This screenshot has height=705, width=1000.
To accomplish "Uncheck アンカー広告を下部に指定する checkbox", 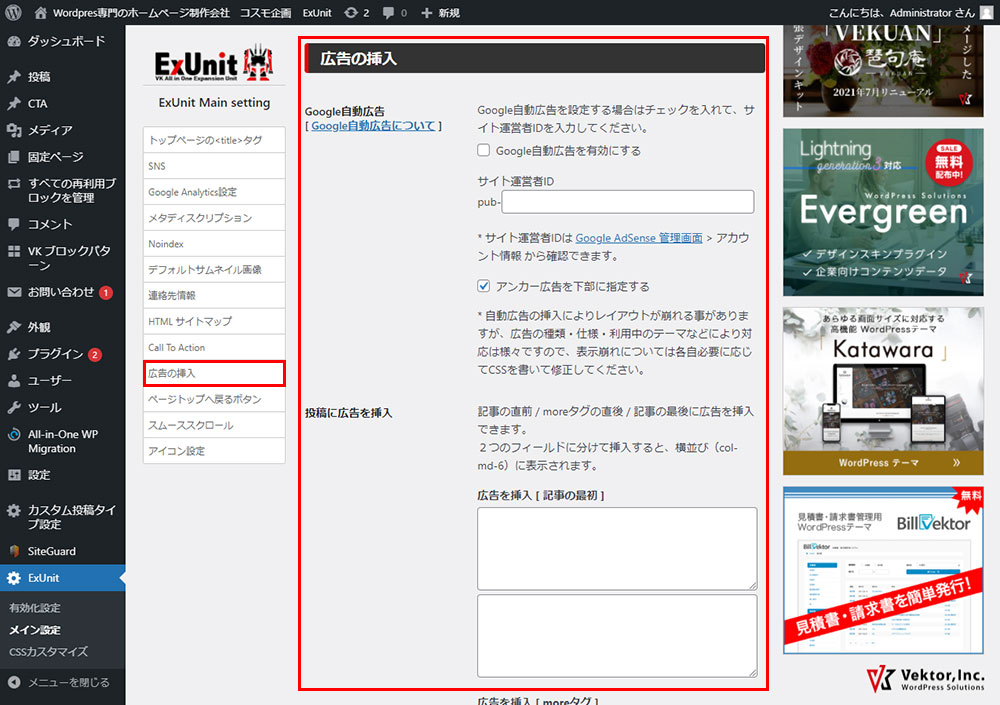I will coord(484,286).
